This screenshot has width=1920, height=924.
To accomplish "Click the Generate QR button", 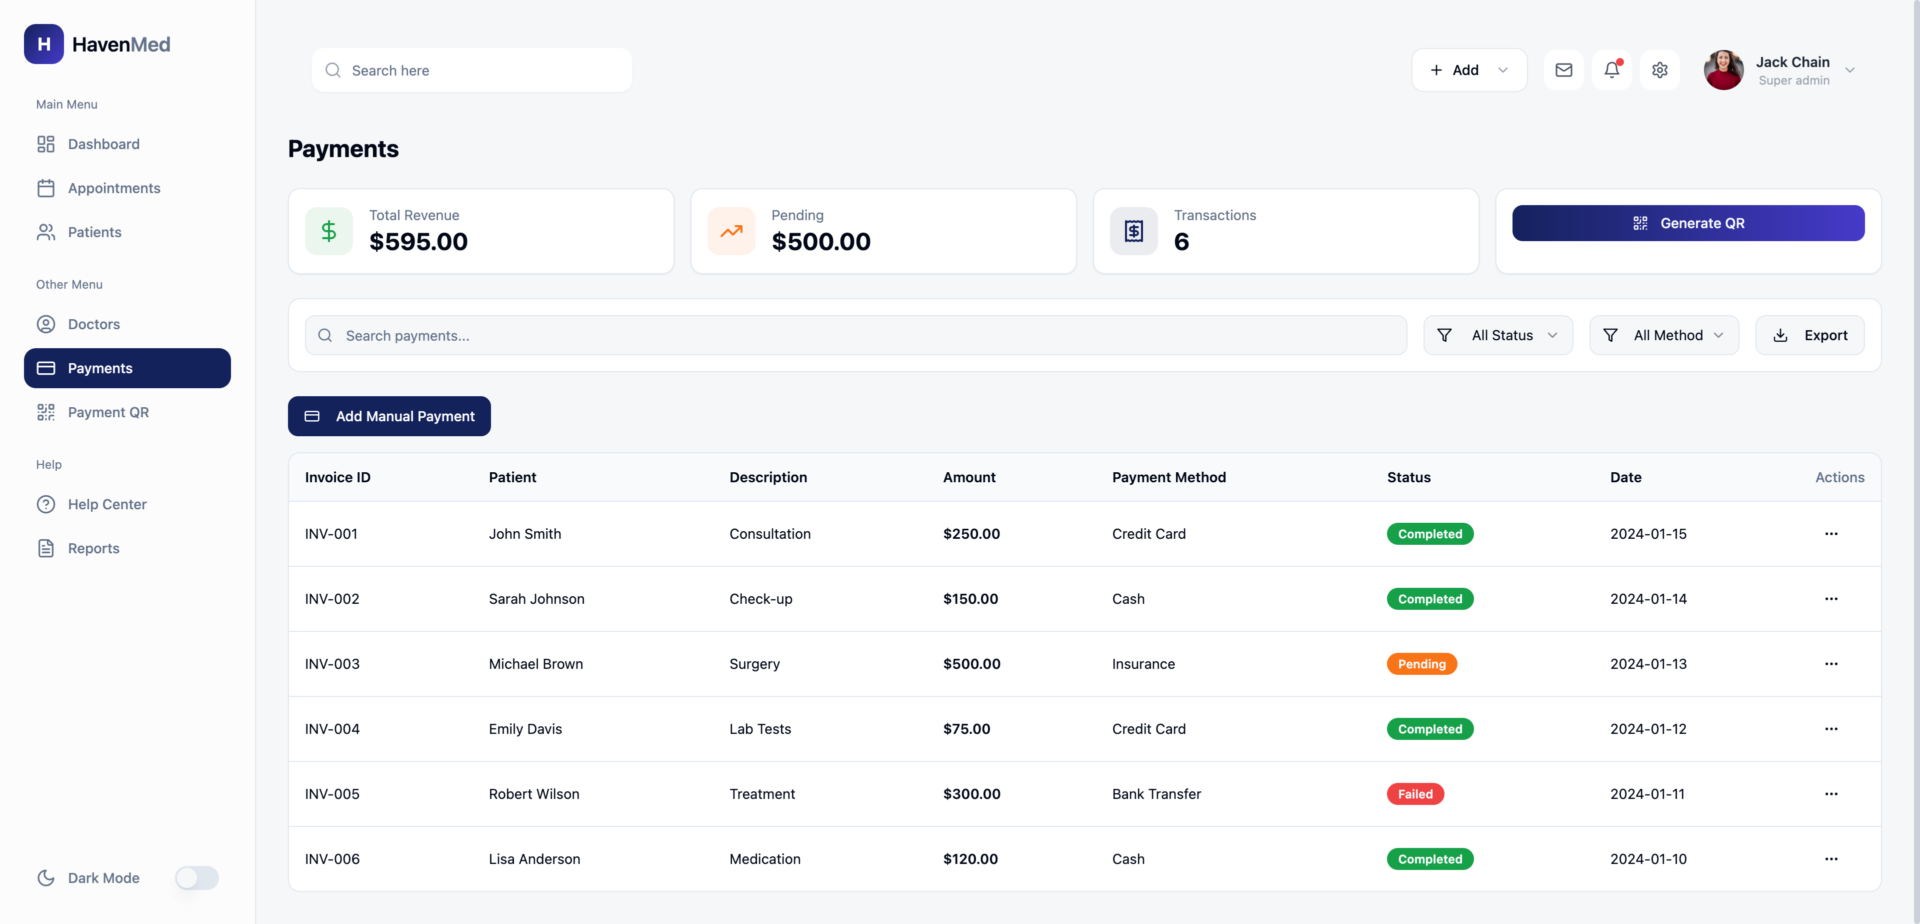I will [1687, 223].
